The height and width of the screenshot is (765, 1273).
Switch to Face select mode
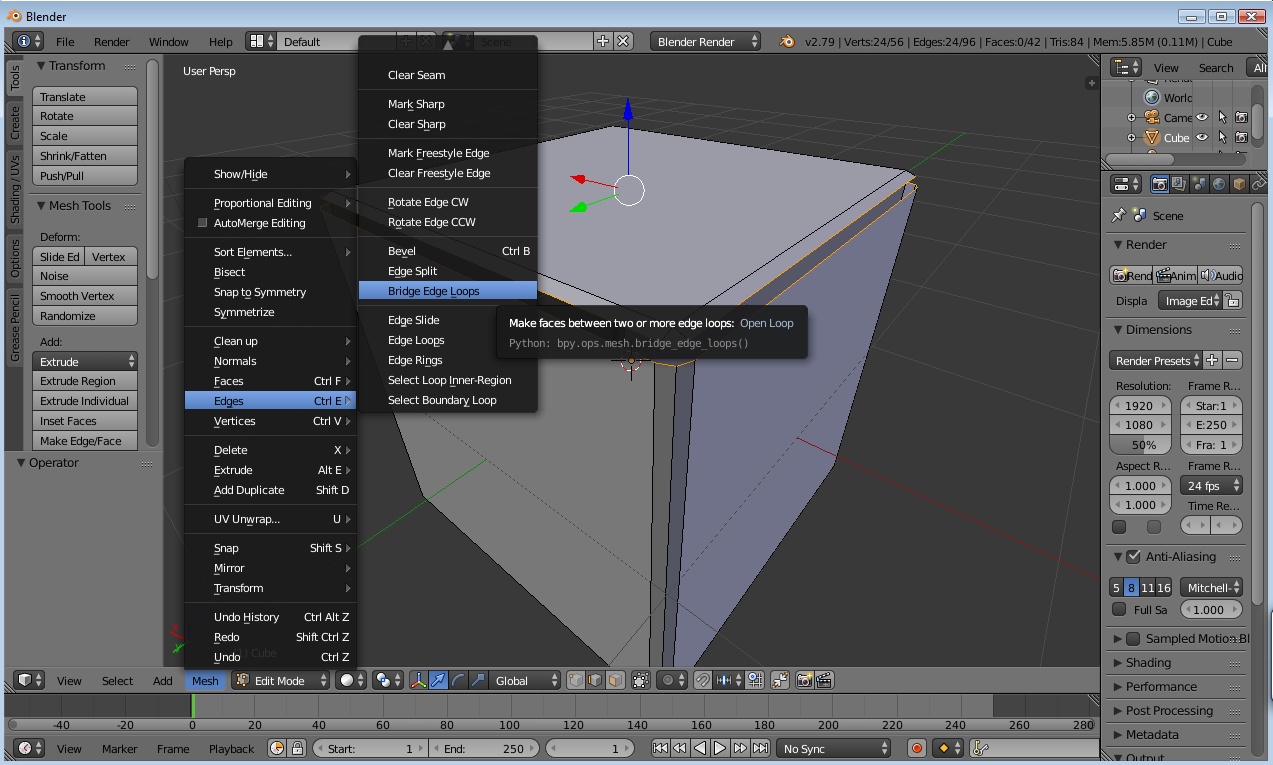point(616,680)
